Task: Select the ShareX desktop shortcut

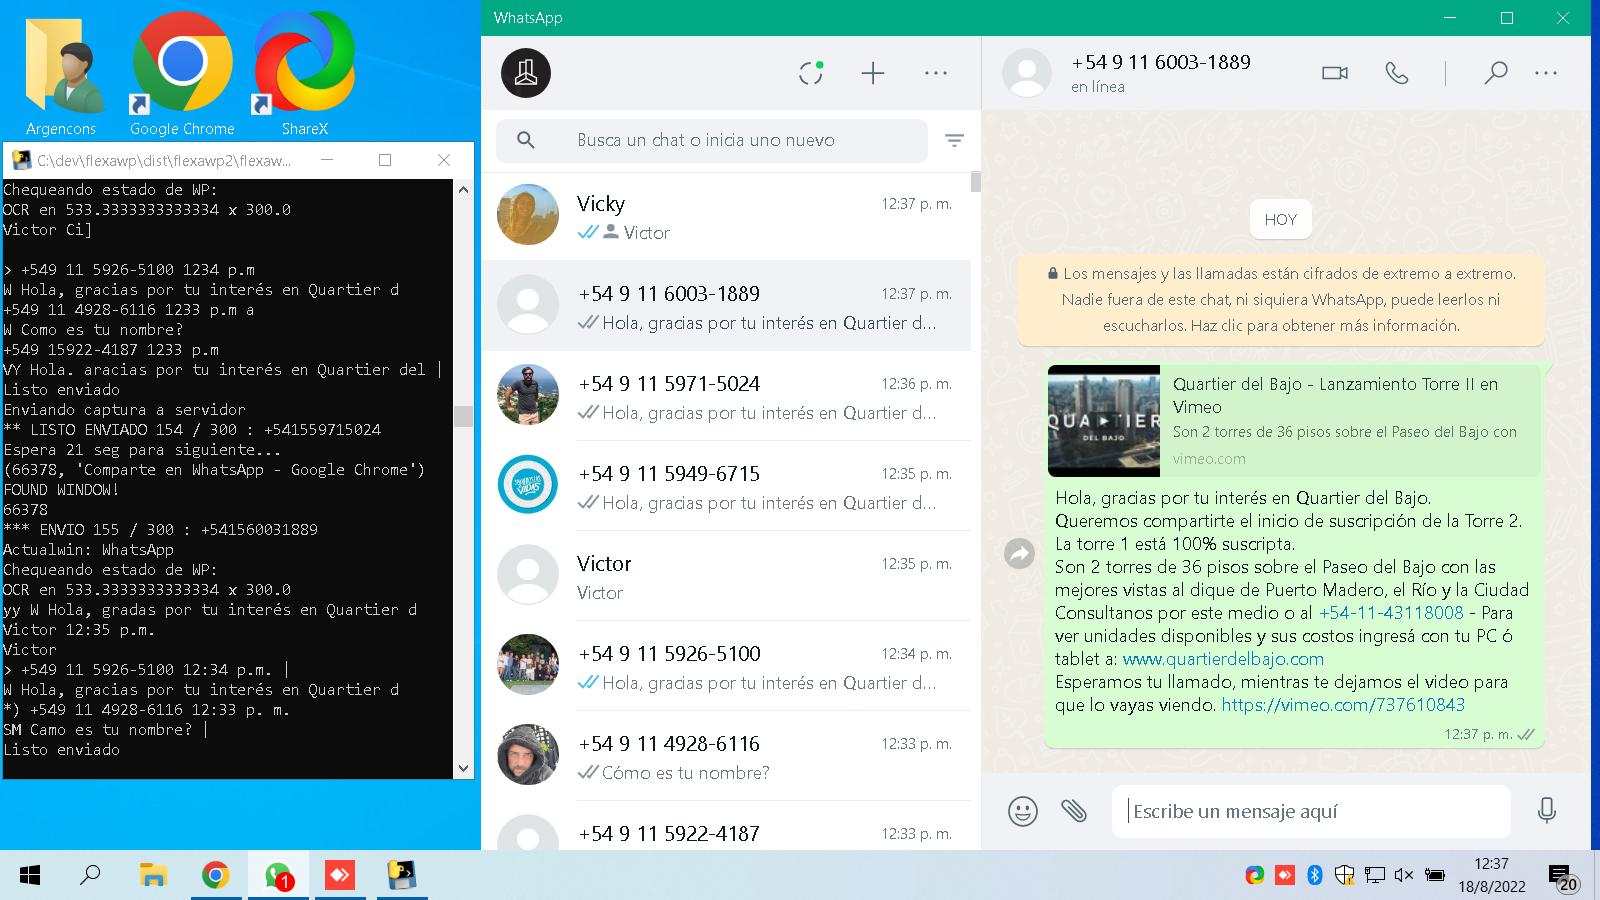Action: pyautogui.click(x=304, y=77)
